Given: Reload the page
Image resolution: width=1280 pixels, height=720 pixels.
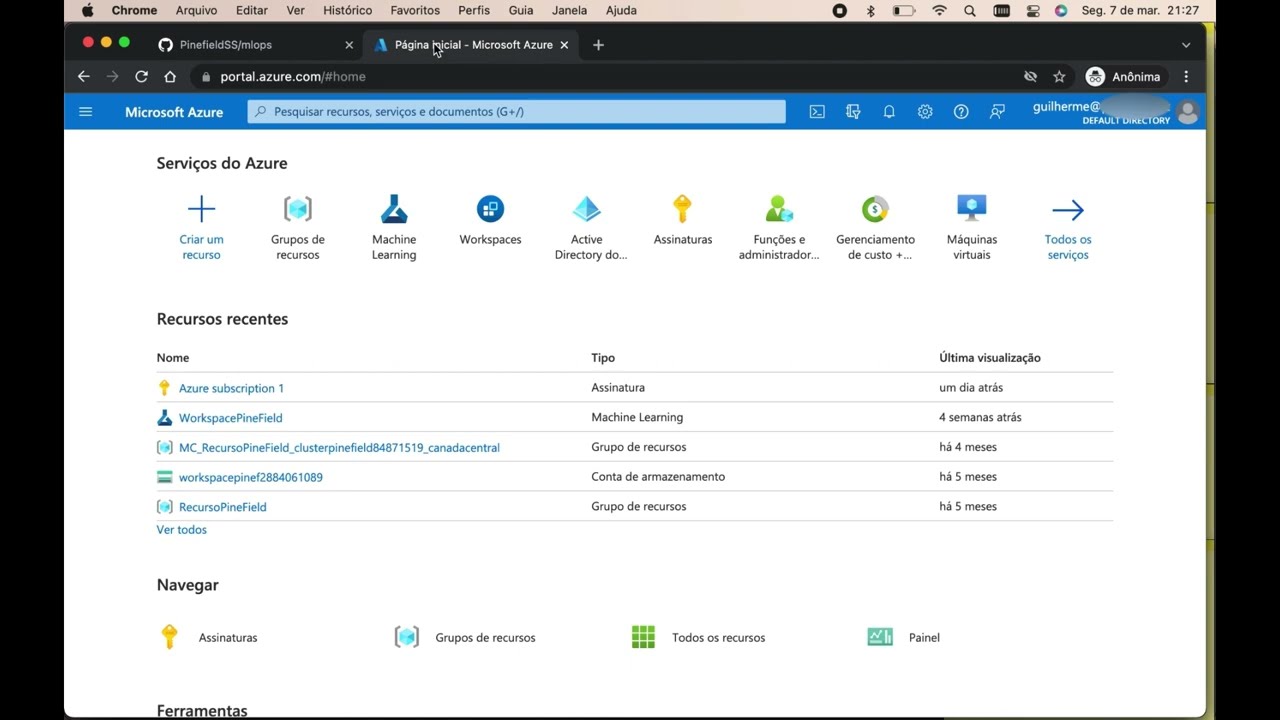Looking at the screenshot, I should [x=141, y=77].
